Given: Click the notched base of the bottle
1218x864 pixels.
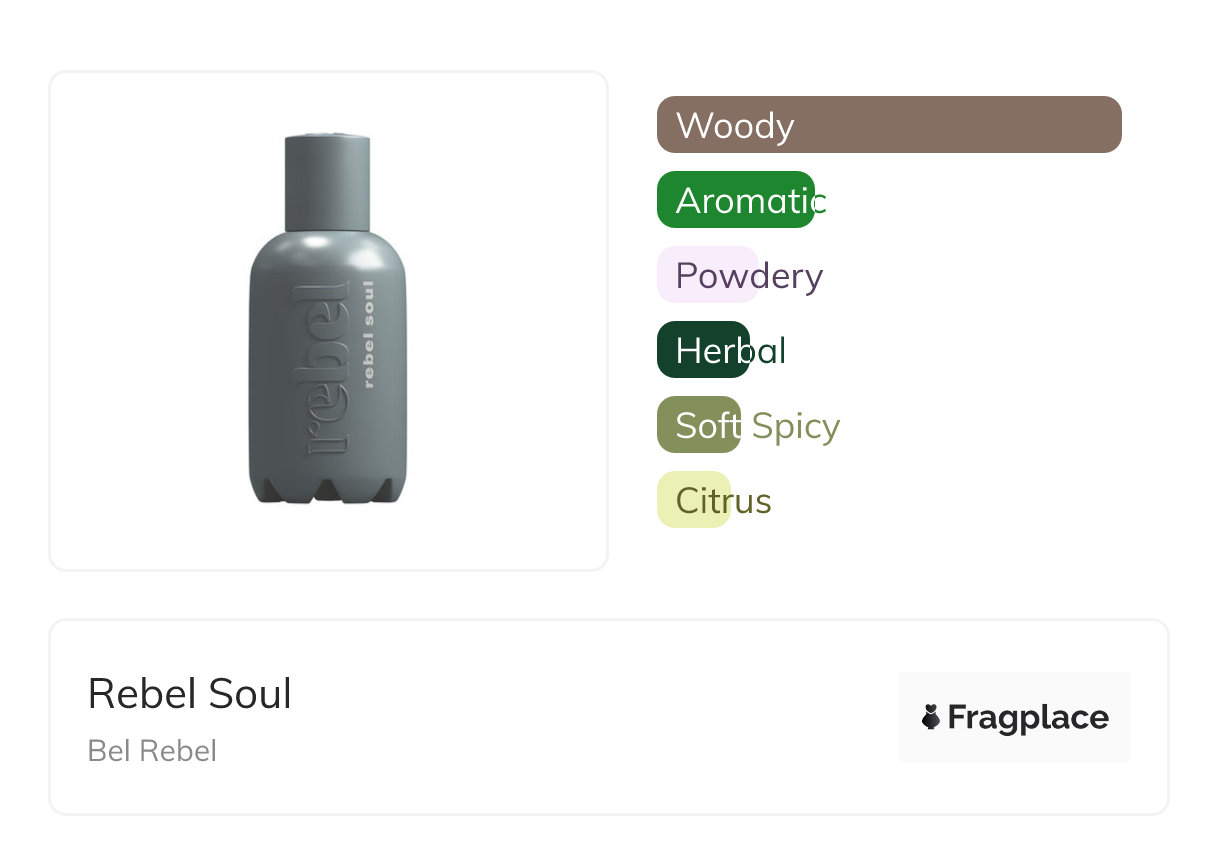Looking at the screenshot, I should pos(326,488).
